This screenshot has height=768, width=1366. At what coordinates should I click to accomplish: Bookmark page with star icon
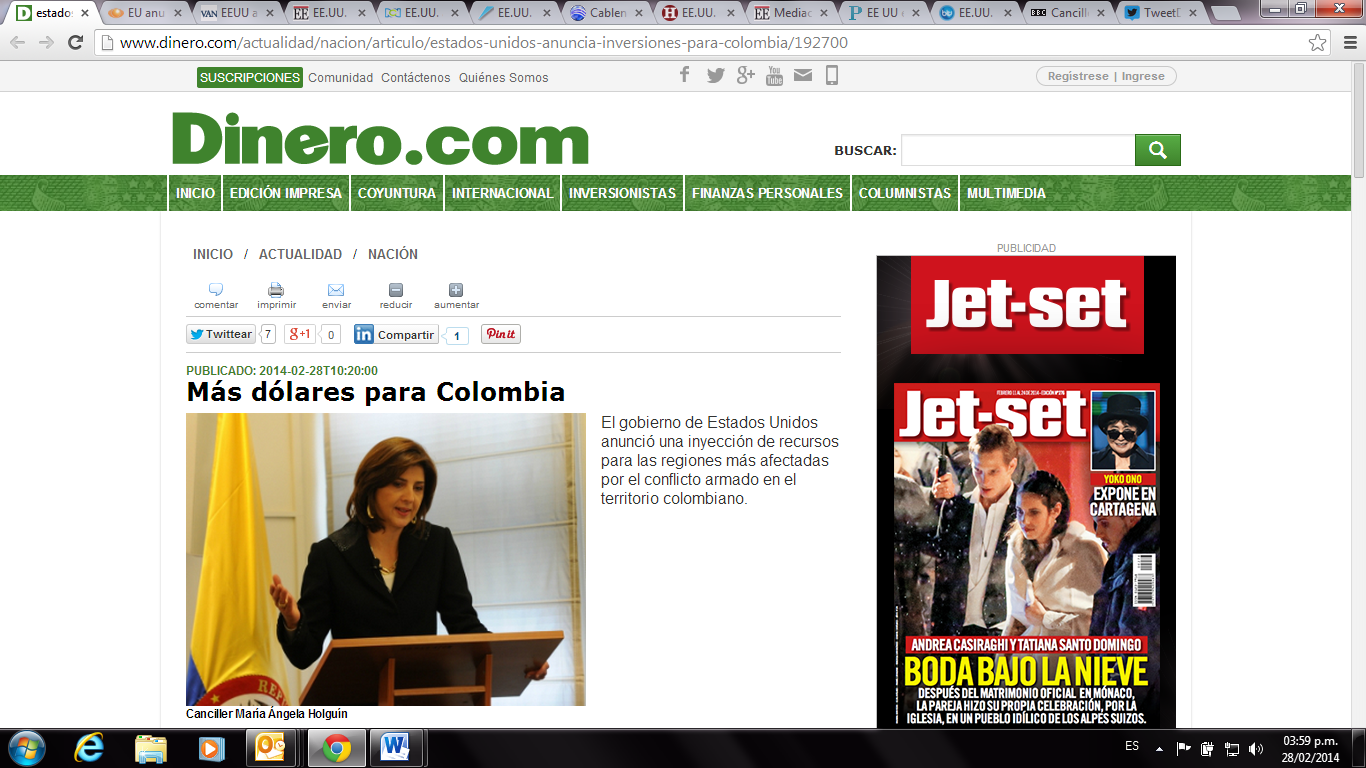click(1318, 43)
